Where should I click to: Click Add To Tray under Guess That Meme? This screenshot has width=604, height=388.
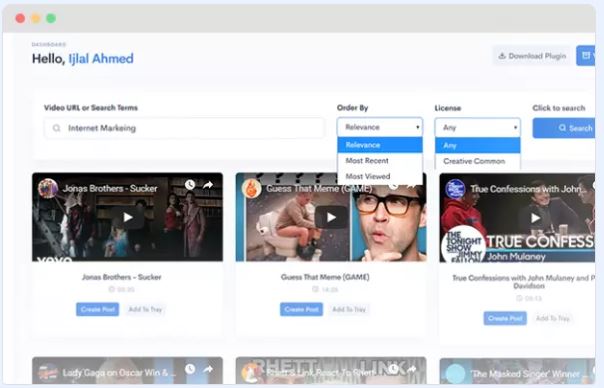coord(349,309)
